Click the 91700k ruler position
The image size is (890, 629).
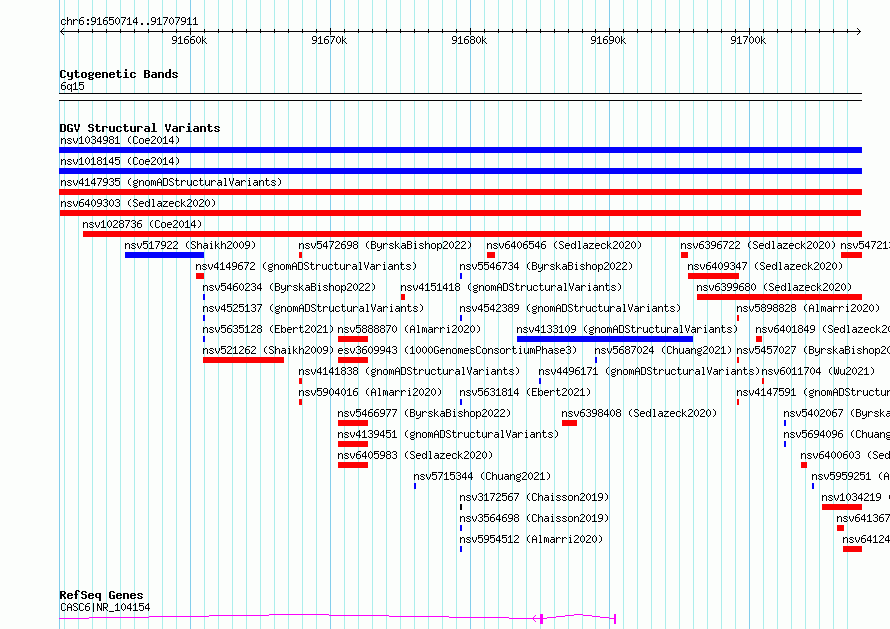[748, 40]
